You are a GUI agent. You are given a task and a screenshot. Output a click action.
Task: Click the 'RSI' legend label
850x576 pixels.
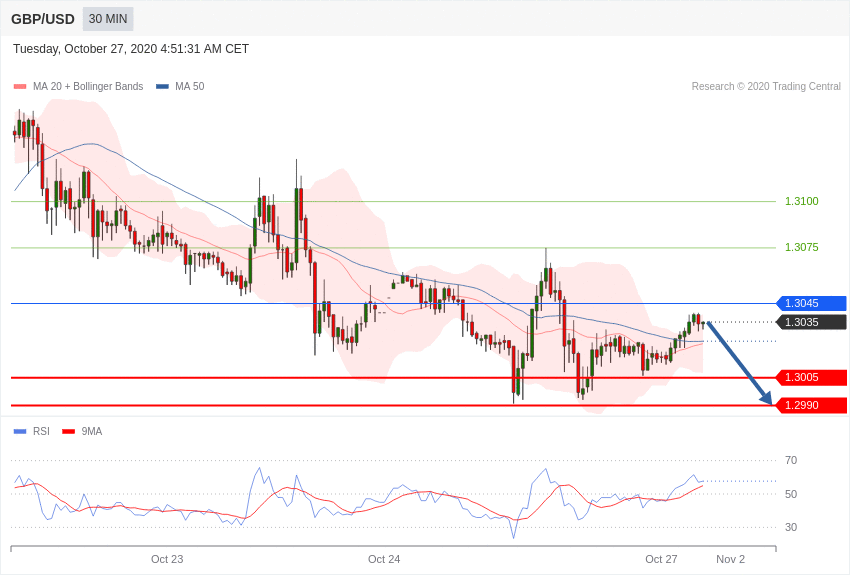41,431
